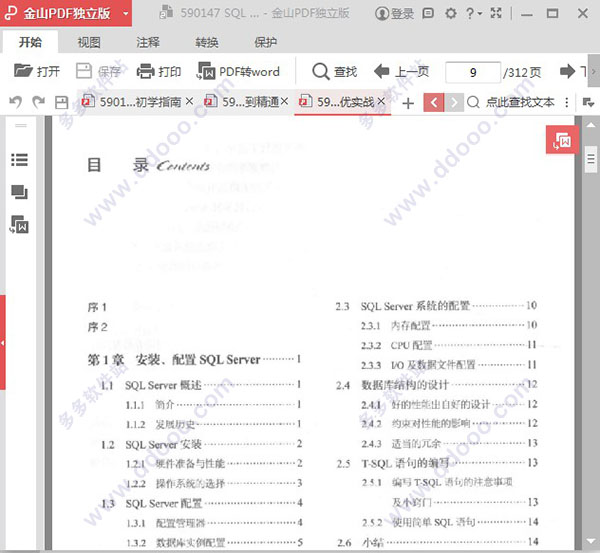Click the vertical scrollbar down arrow

(x=591, y=541)
